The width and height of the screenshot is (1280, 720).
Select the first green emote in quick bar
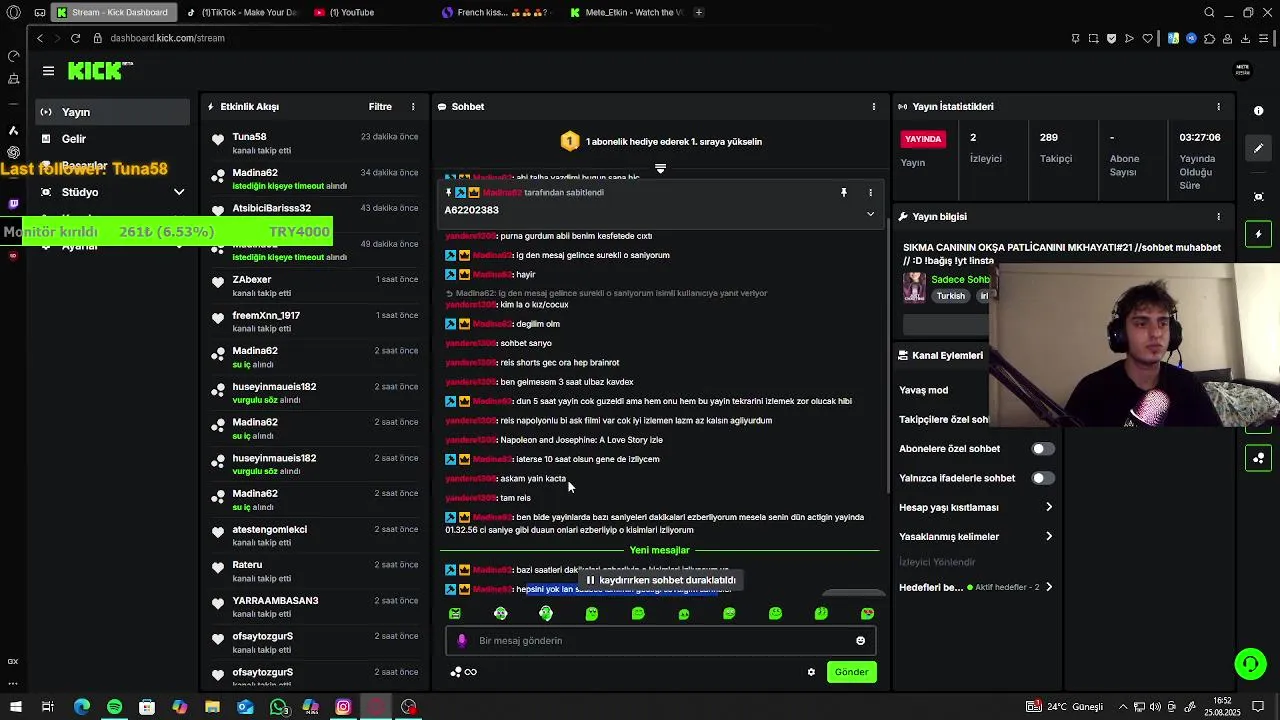tap(455, 613)
